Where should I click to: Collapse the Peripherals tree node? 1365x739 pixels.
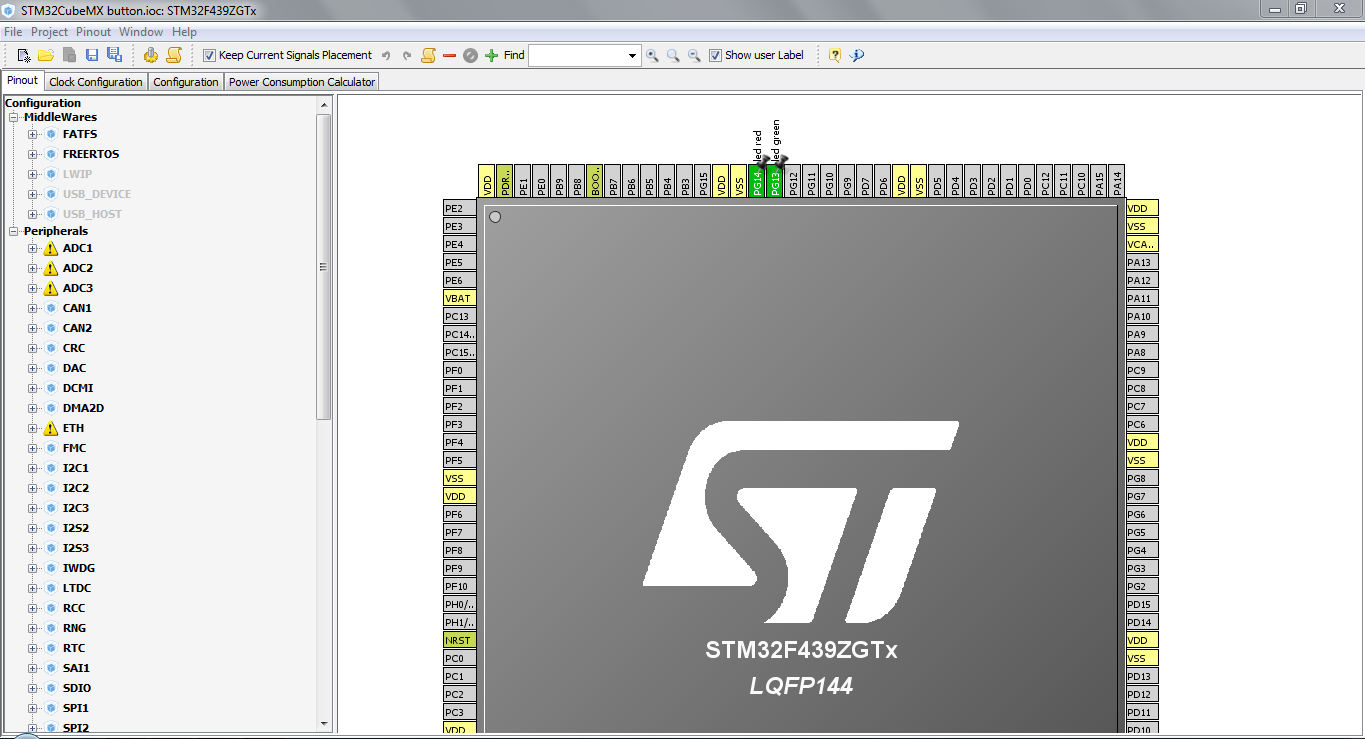click(x=14, y=232)
